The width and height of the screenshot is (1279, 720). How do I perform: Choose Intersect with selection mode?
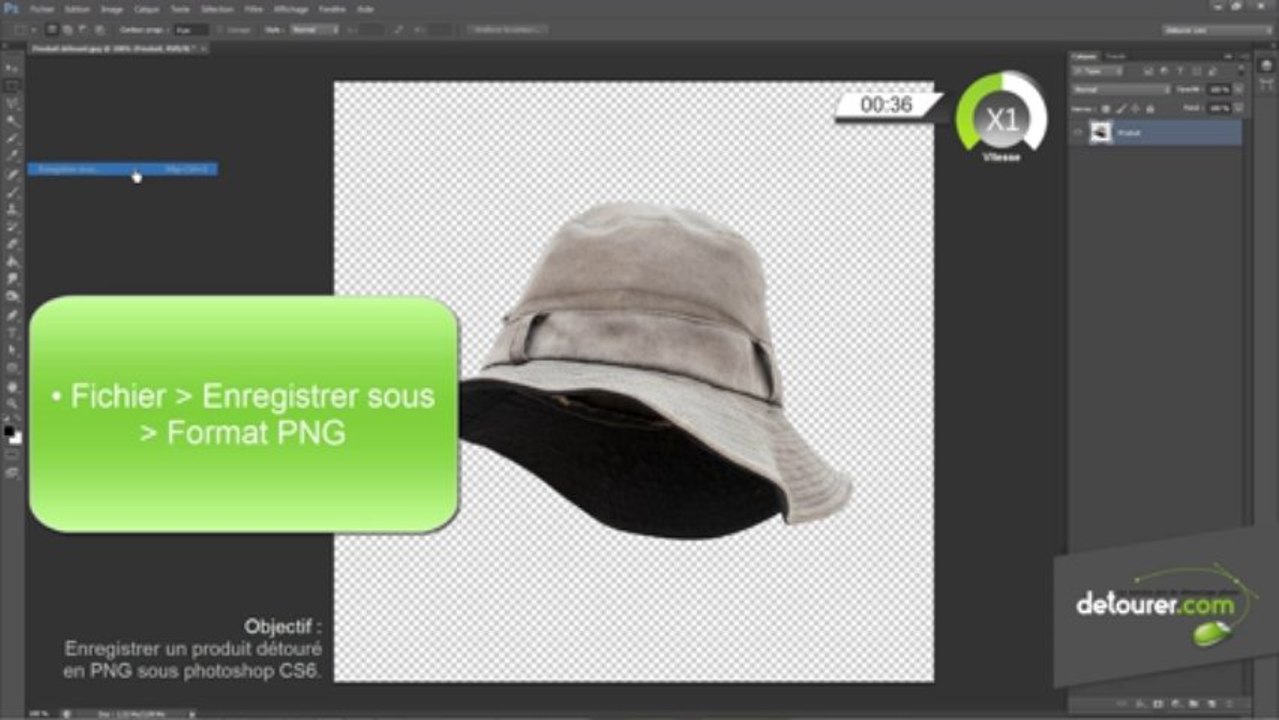[99, 30]
